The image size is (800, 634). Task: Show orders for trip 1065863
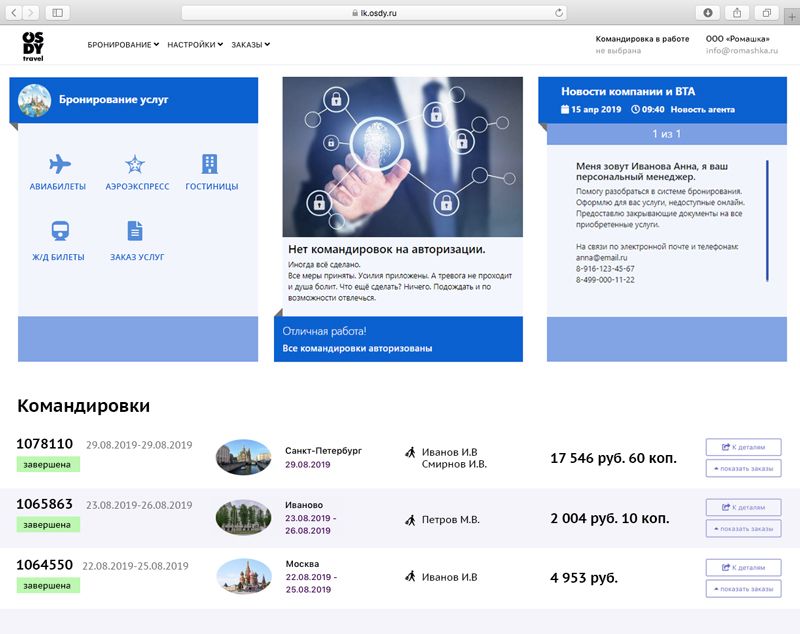click(x=743, y=528)
